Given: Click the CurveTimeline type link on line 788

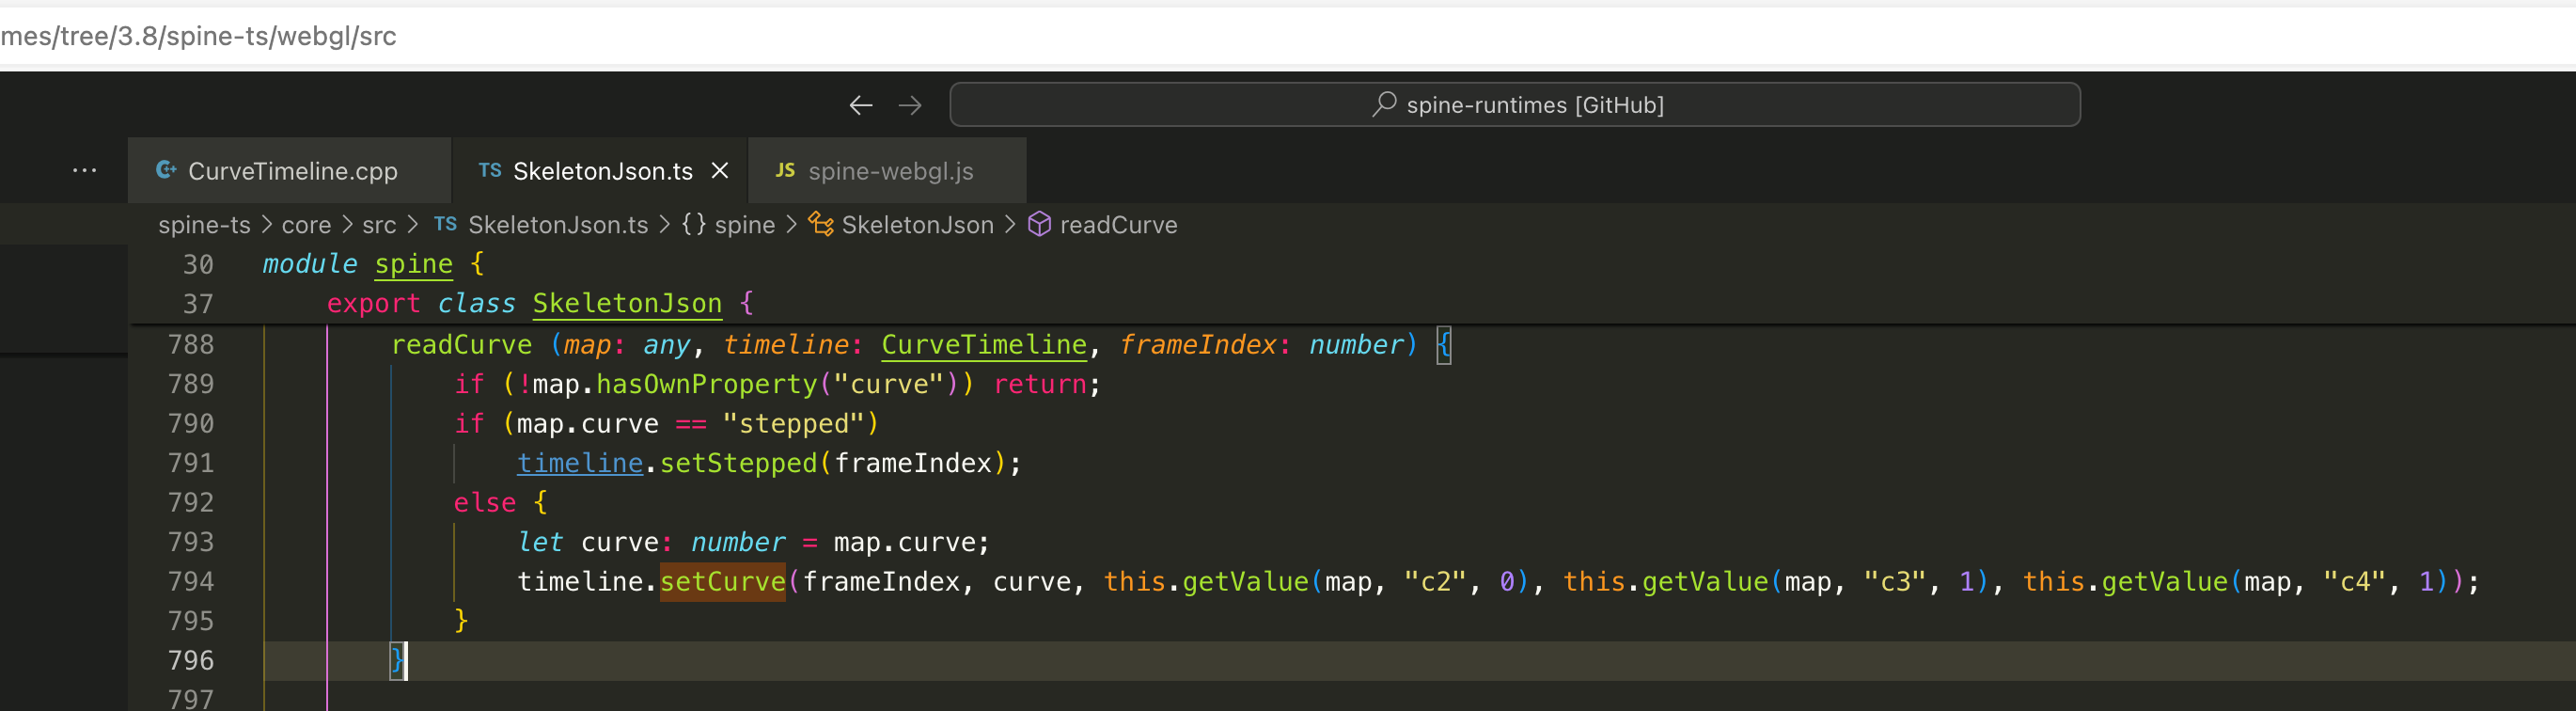Looking at the screenshot, I should click(983, 345).
